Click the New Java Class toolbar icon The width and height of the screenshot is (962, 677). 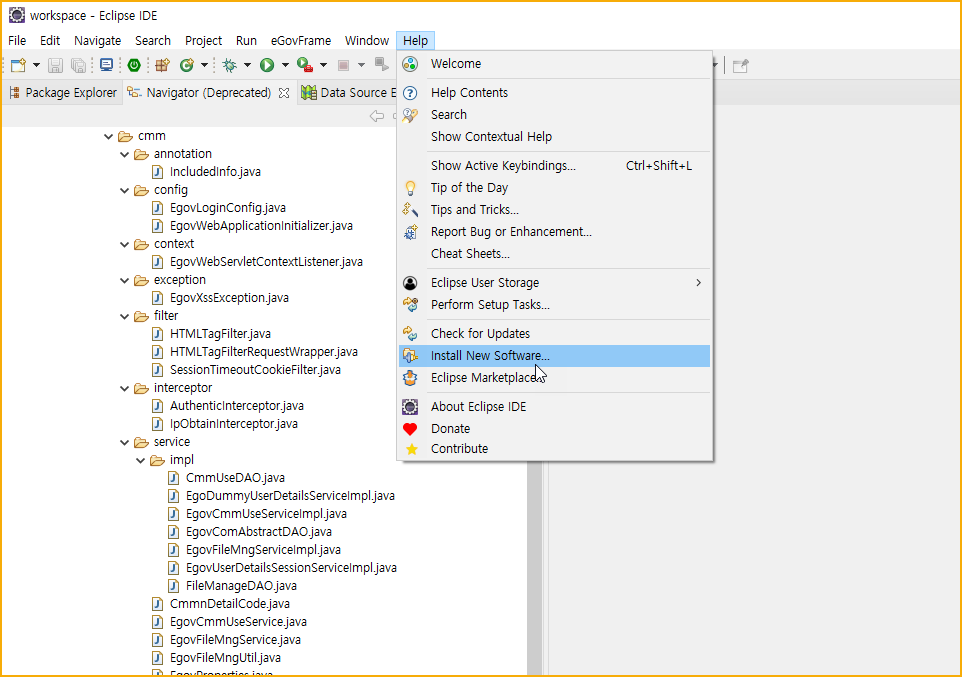[x=187, y=65]
